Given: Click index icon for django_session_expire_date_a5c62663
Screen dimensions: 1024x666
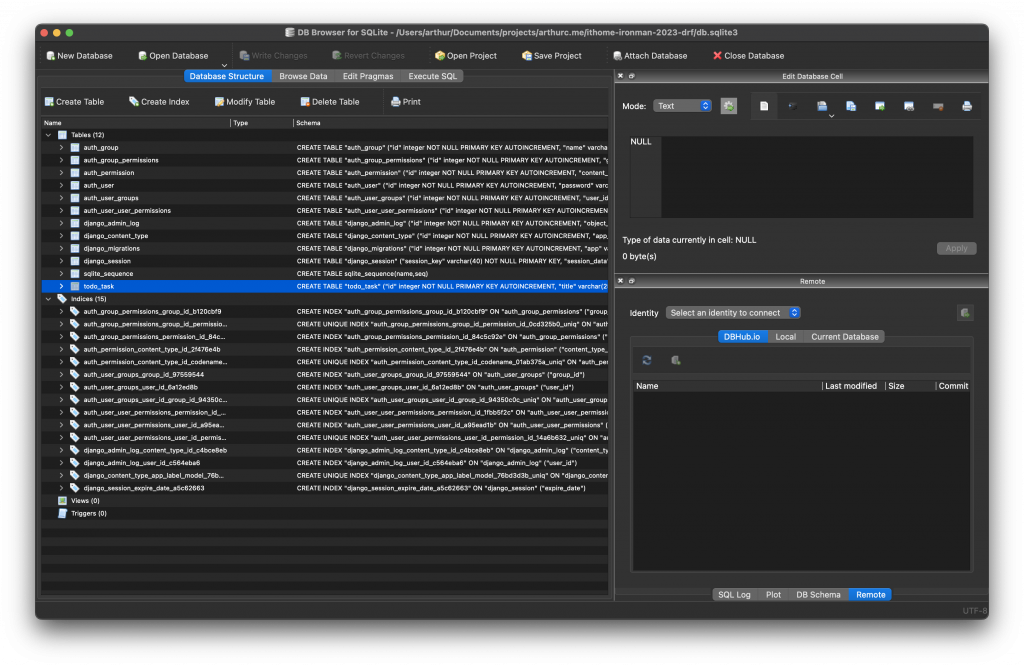Looking at the screenshot, I should 75,488.
